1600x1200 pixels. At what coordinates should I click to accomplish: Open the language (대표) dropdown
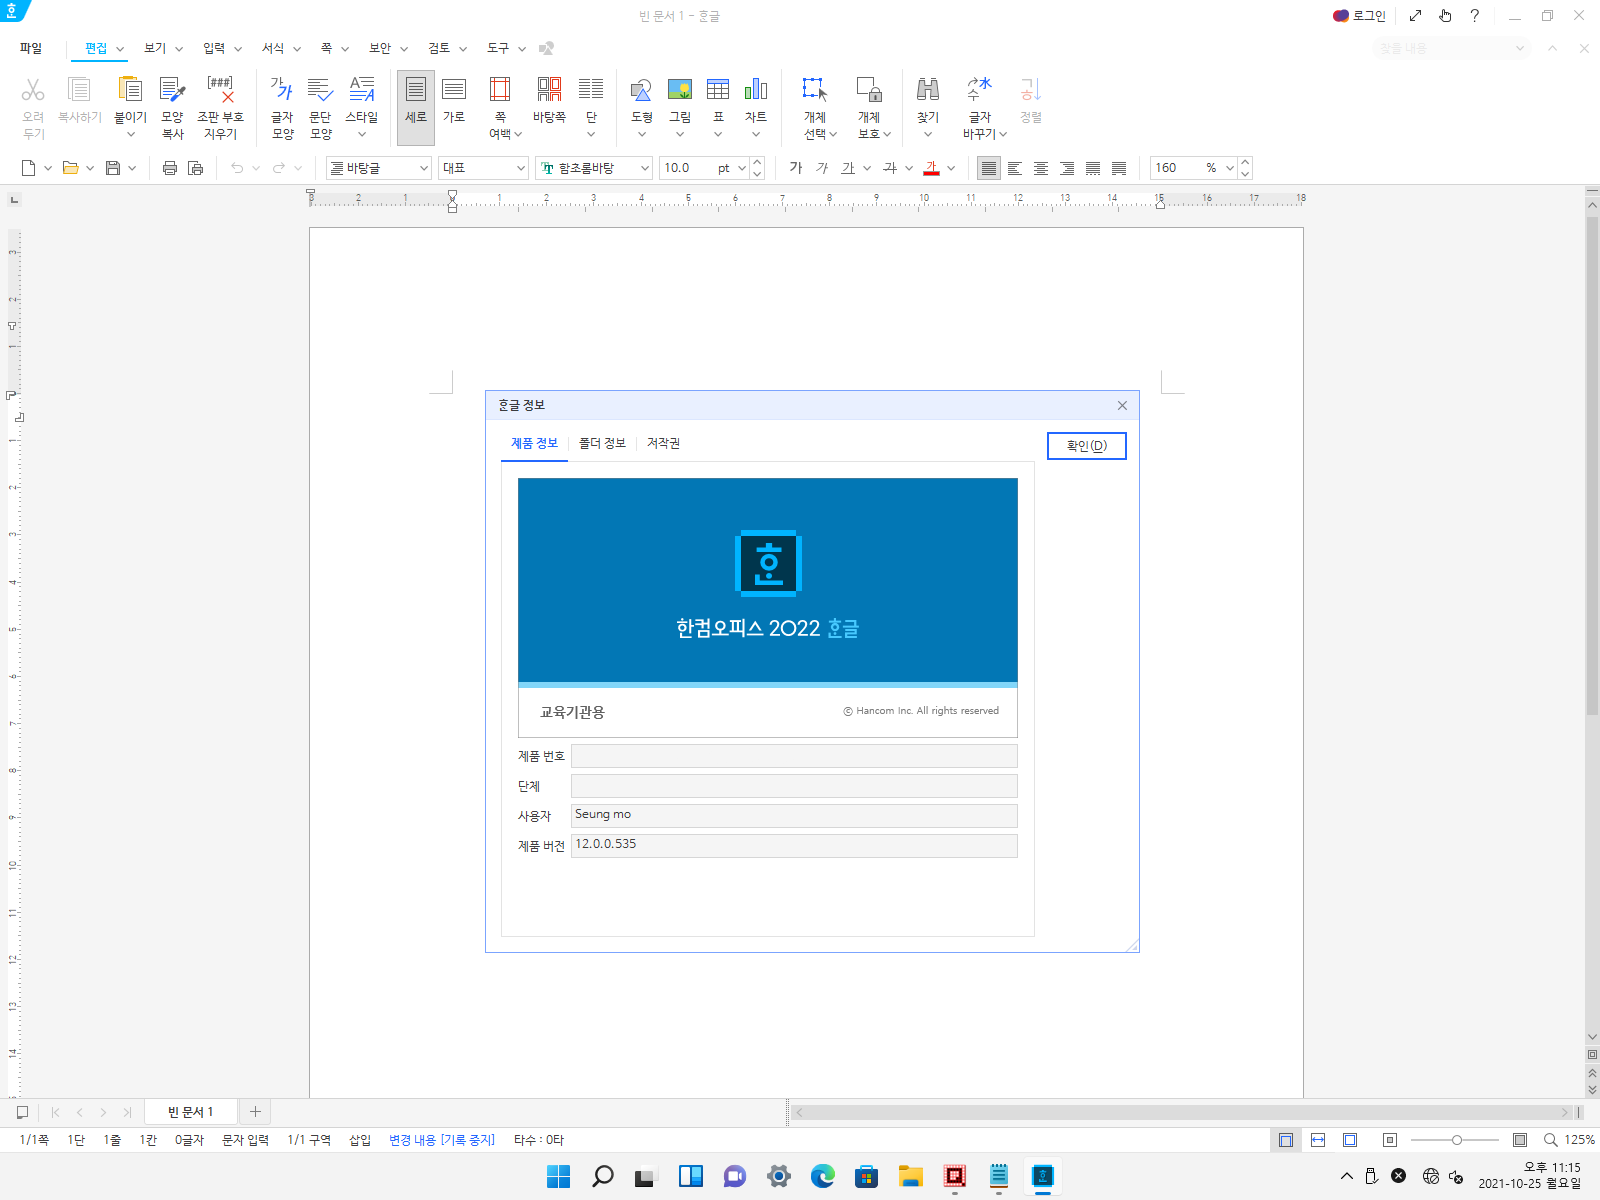[x=521, y=168]
